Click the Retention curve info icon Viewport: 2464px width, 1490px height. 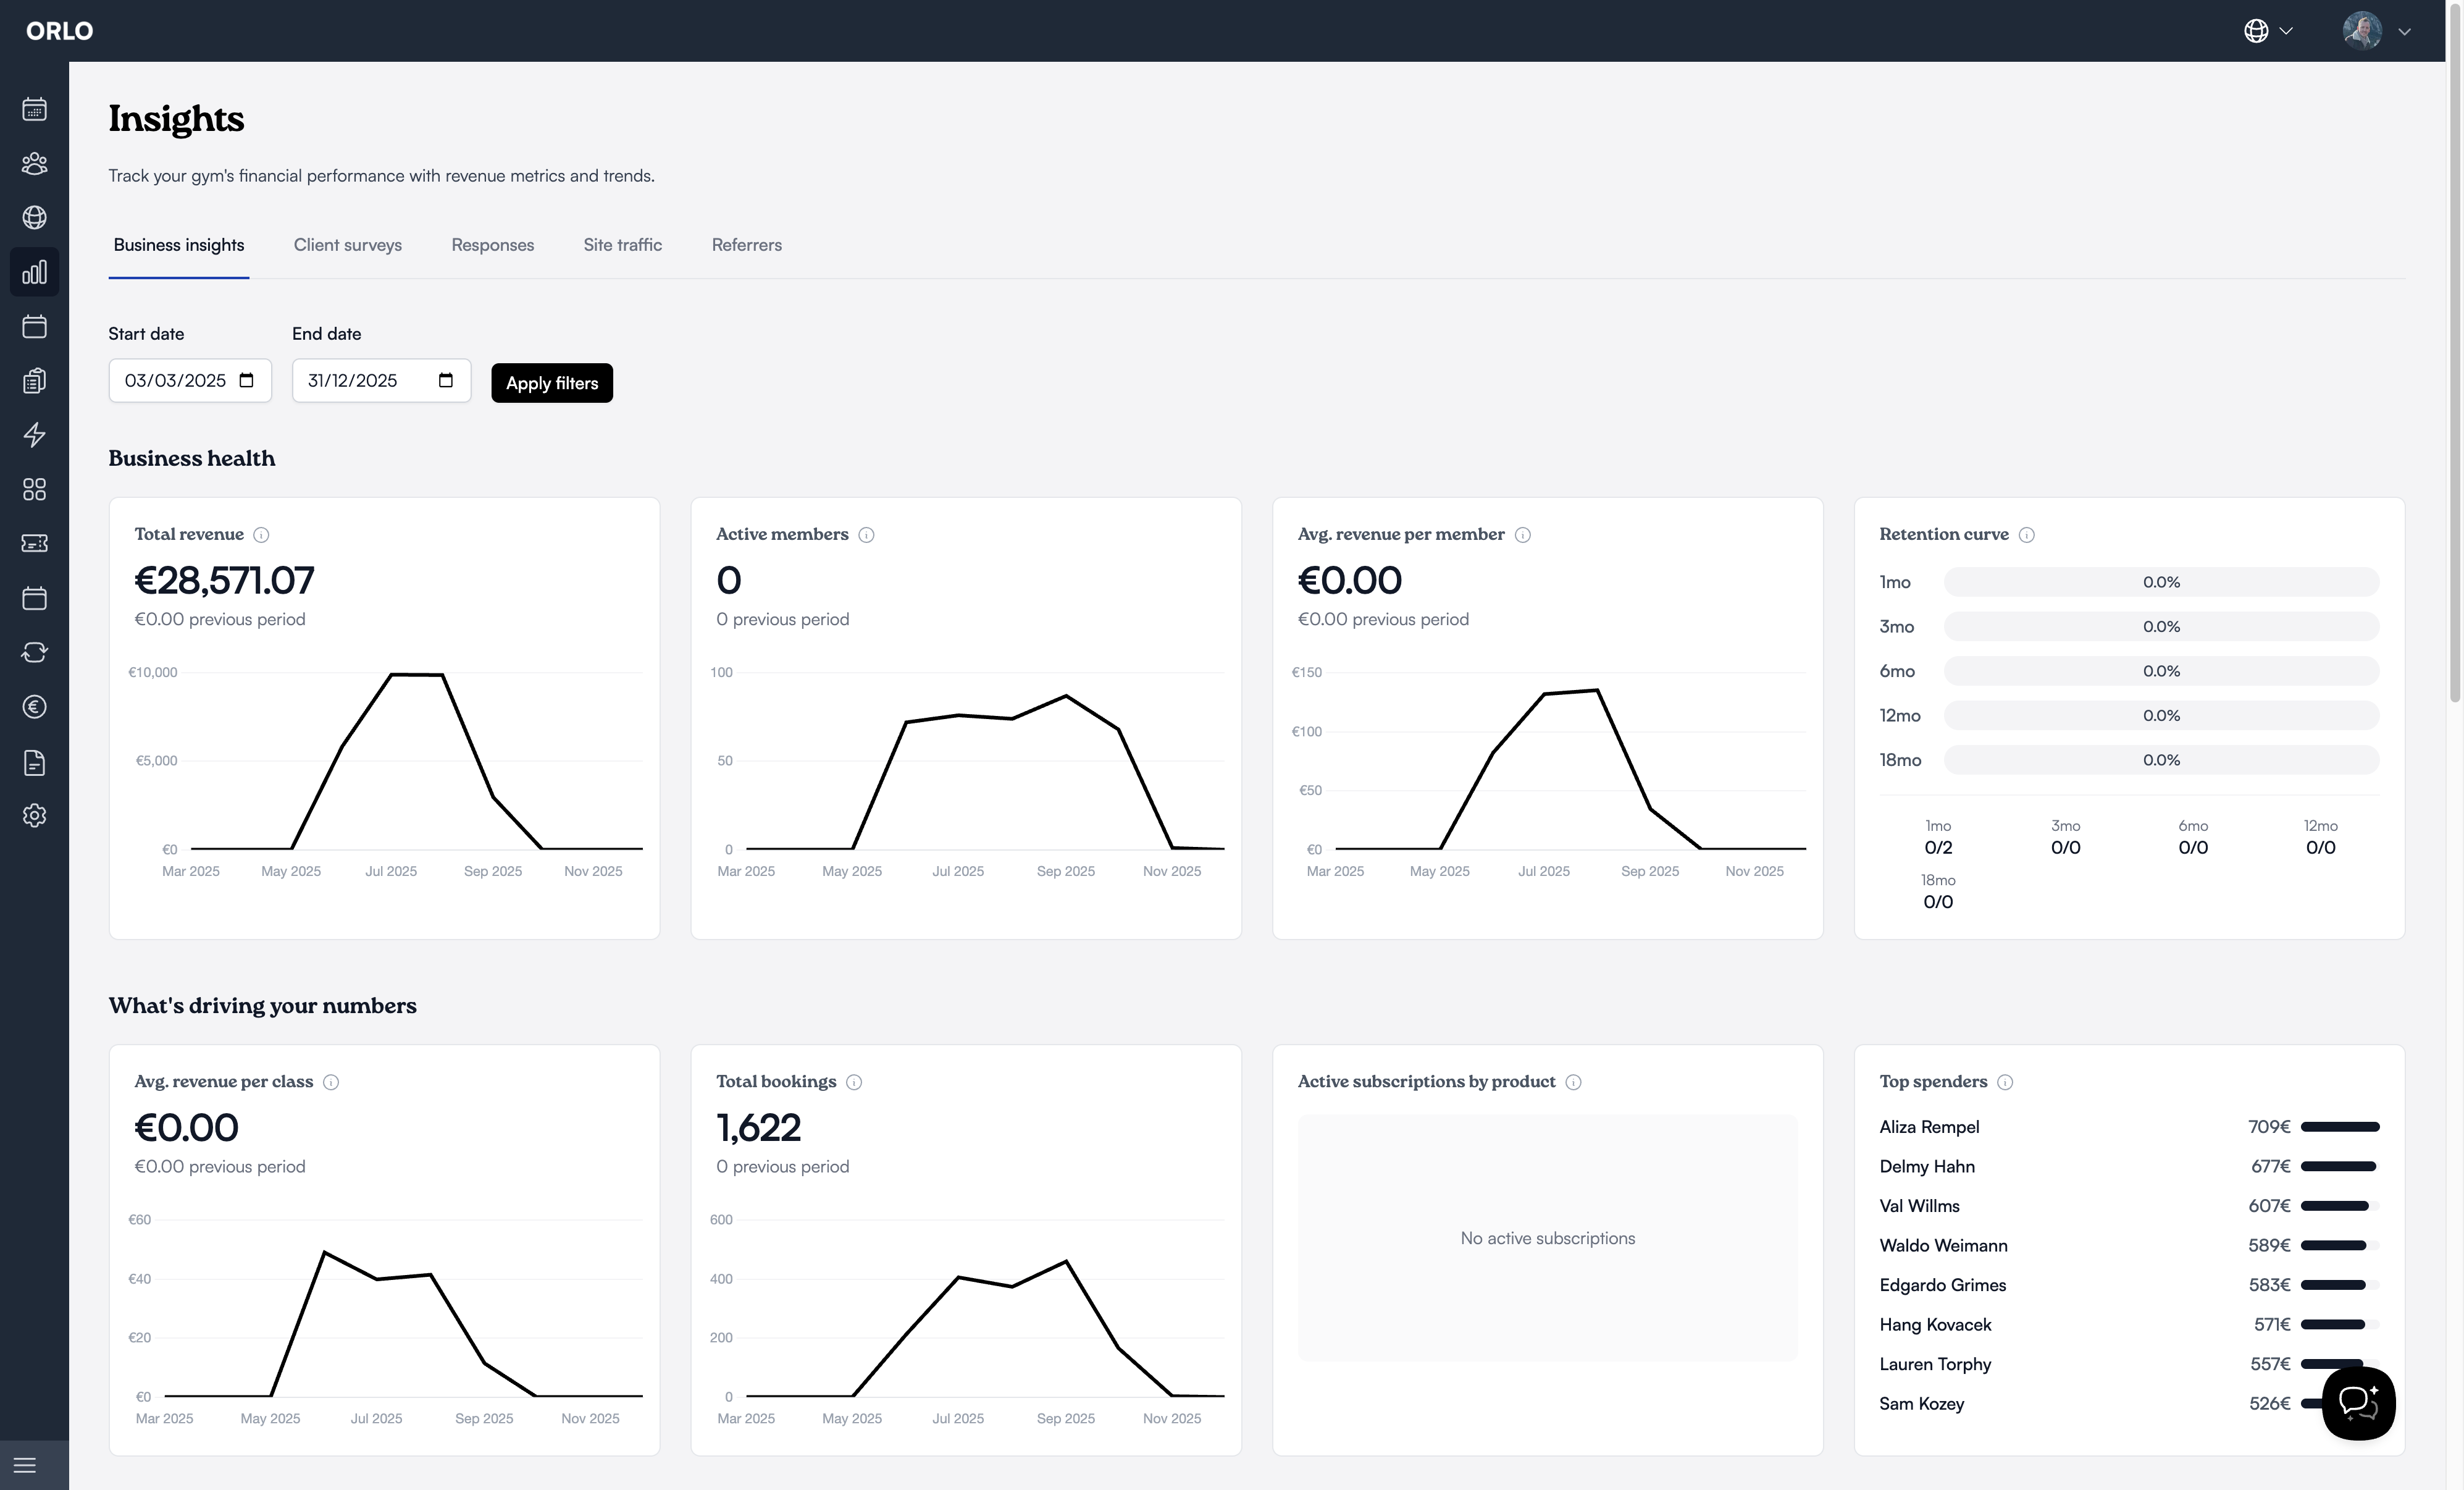tap(2026, 535)
